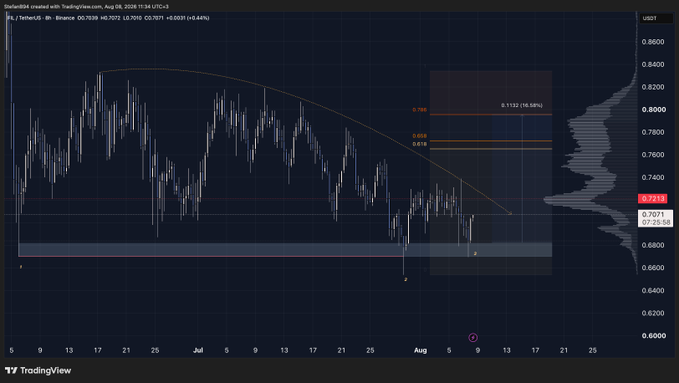Click the 0.7800 price axis label

[x=653, y=132]
